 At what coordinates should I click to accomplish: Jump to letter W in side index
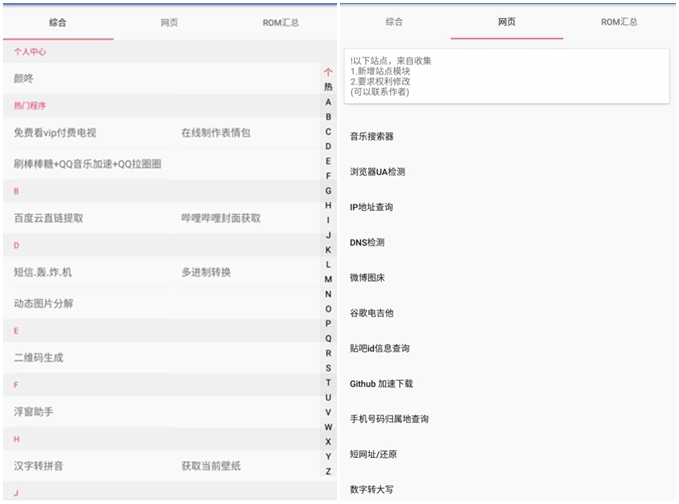328,426
